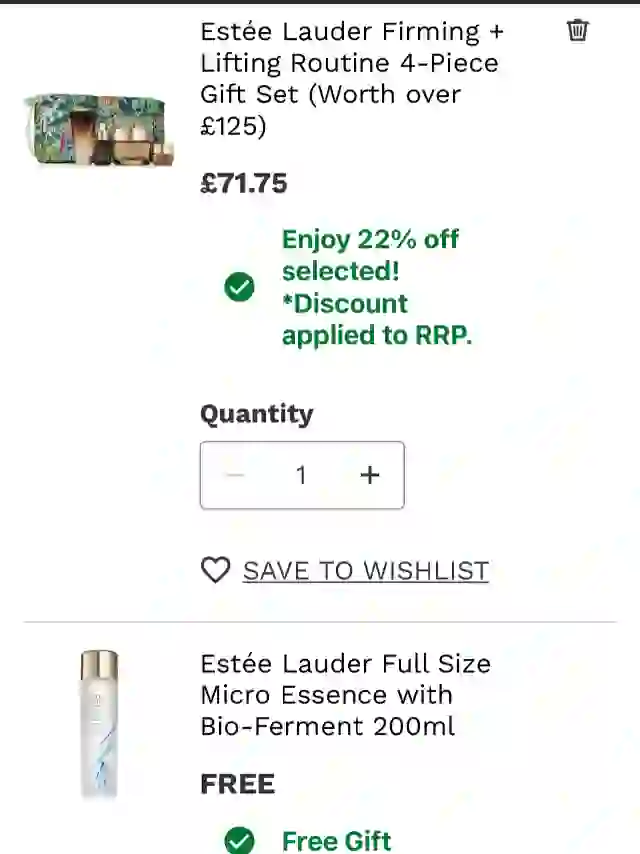This screenshot has height=854, width=640.
Task: Click the green checkmark next to the 22% off offer
Action: [x=239, y=286]
